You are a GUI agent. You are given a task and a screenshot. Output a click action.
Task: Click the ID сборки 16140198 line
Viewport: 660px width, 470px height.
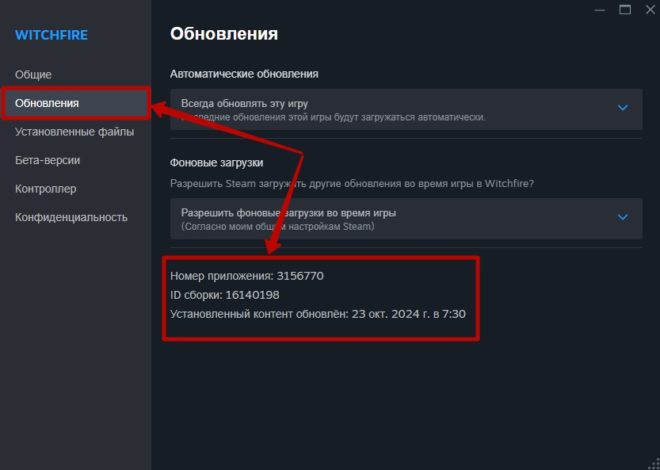coord(224,295)
